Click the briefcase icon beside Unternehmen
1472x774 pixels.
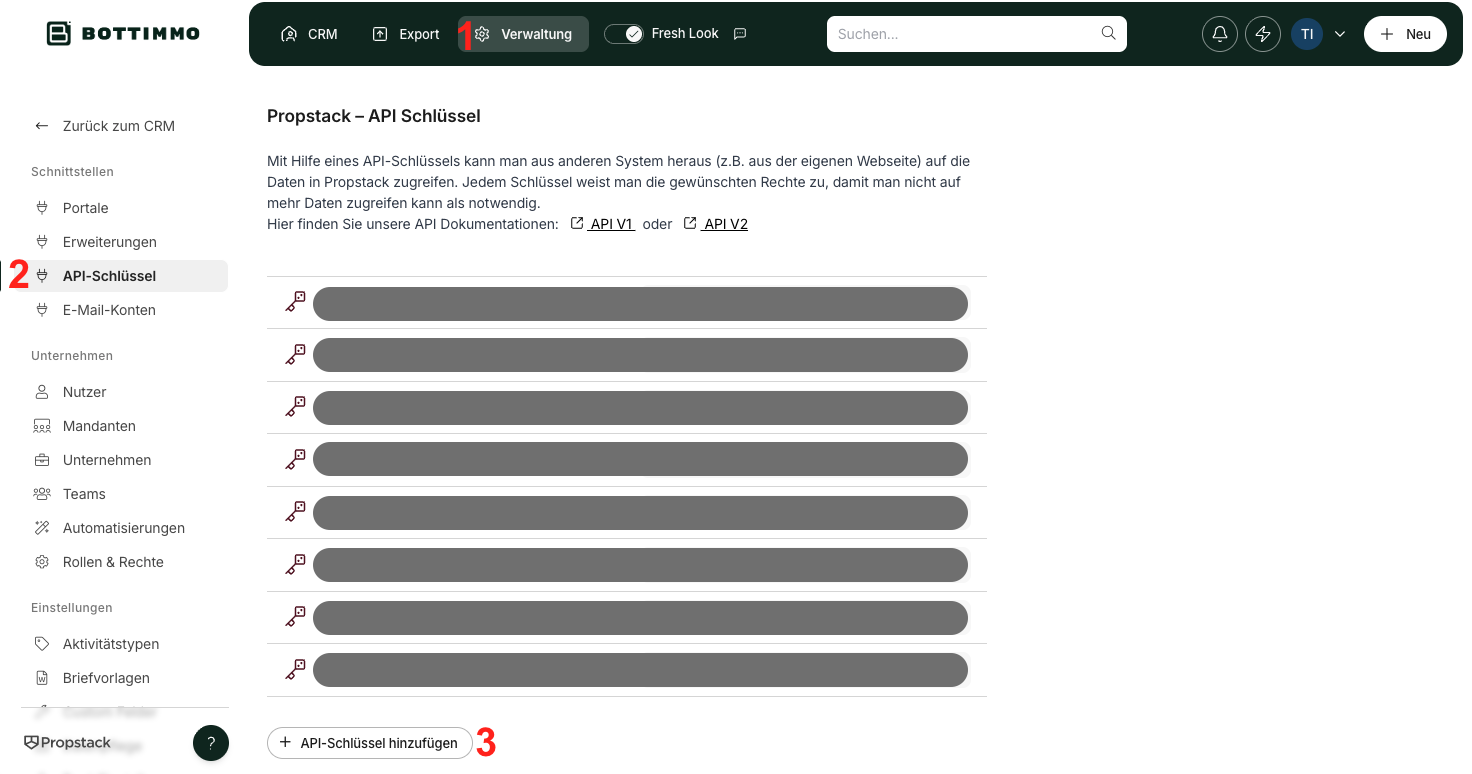coord(42,460)
